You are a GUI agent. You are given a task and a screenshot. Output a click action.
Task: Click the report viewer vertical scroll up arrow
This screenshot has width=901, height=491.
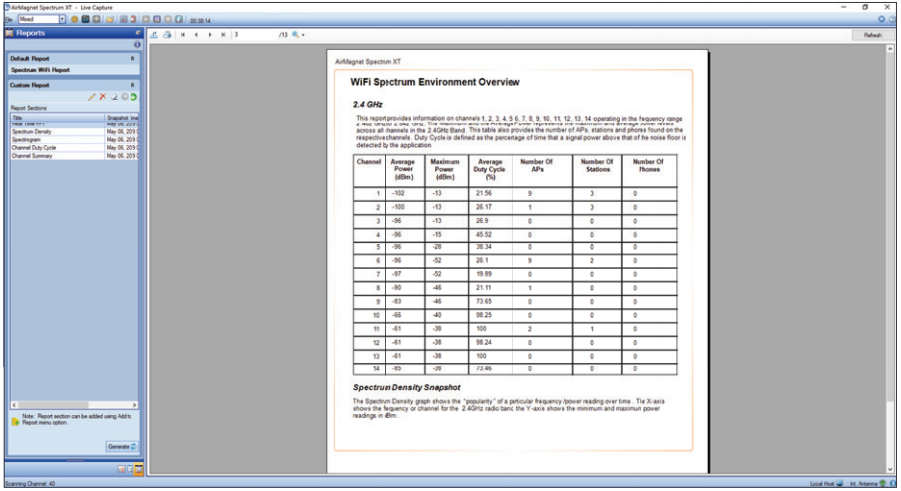890,49
